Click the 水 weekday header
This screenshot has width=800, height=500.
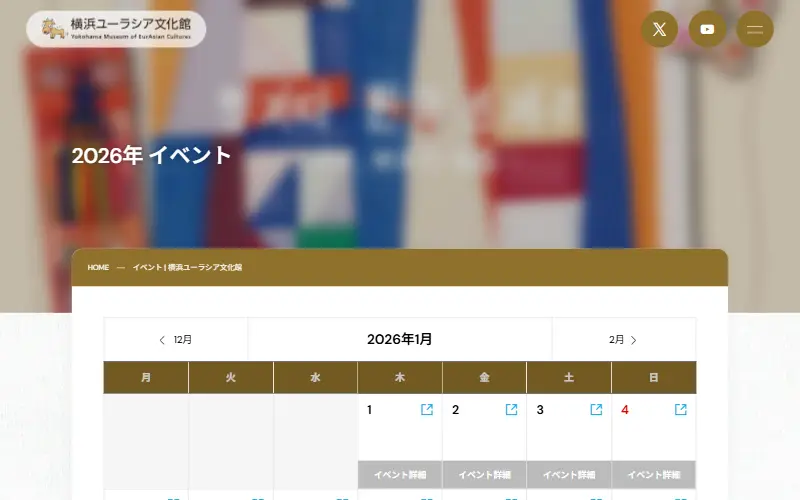pyautogui.click(x=315, y=378)
